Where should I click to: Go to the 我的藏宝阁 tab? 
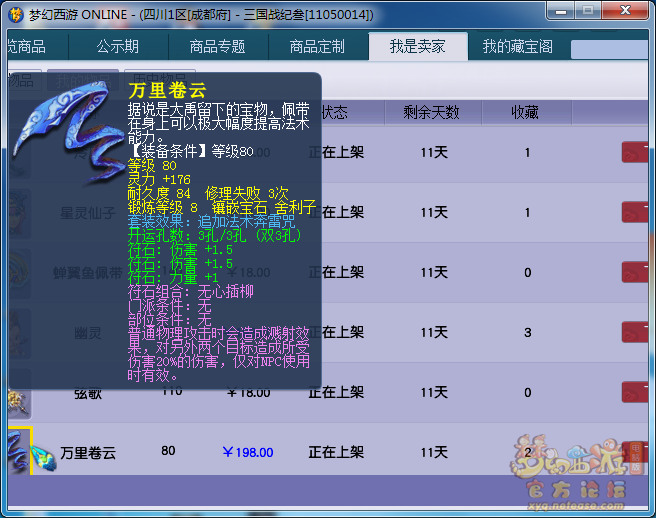click(518, 46)
